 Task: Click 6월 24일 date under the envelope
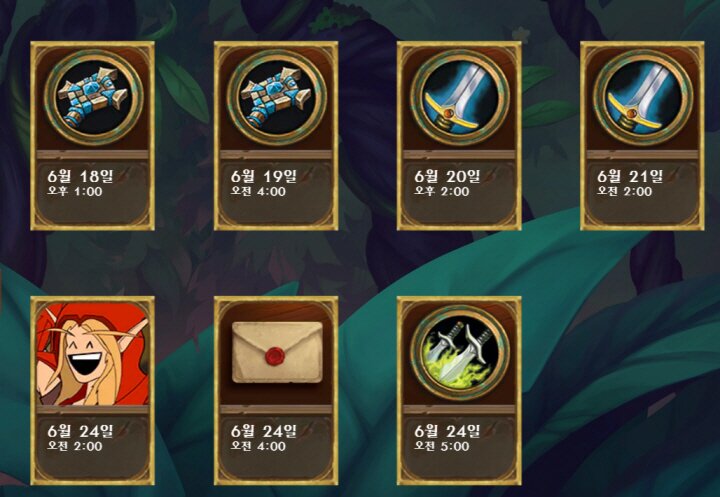[264, 431]
